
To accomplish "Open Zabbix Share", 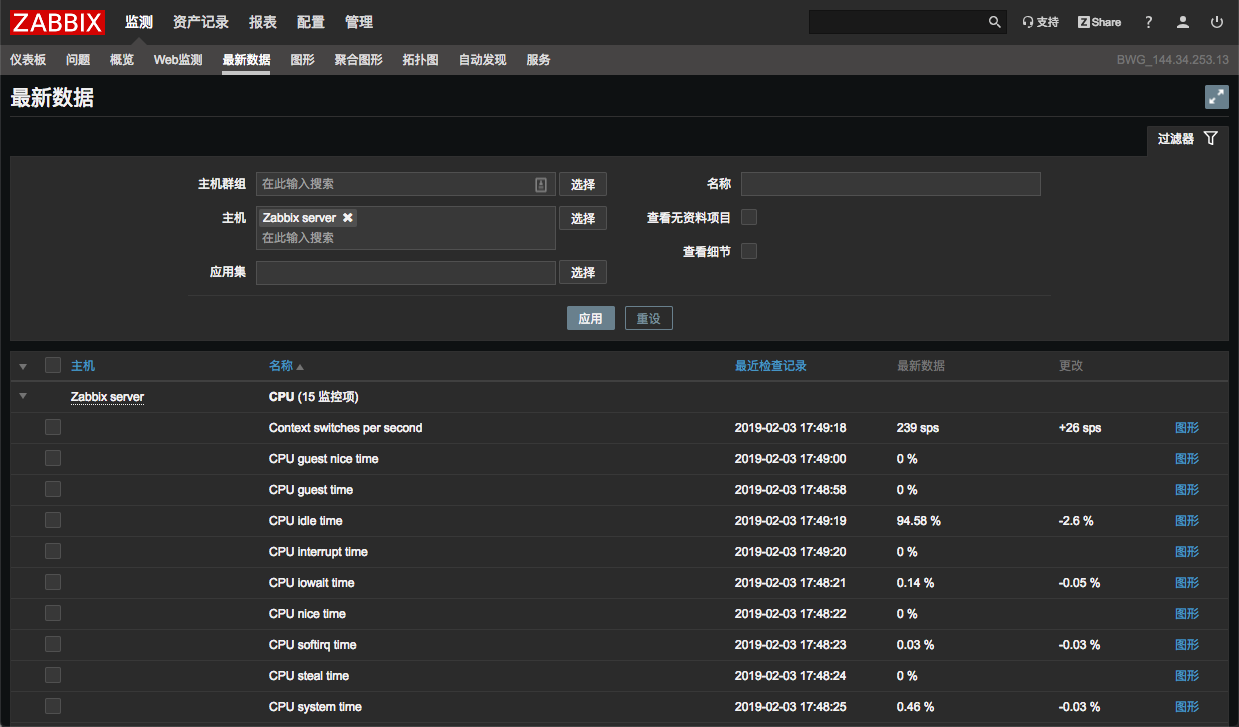I will click(x=1099, y=22).
